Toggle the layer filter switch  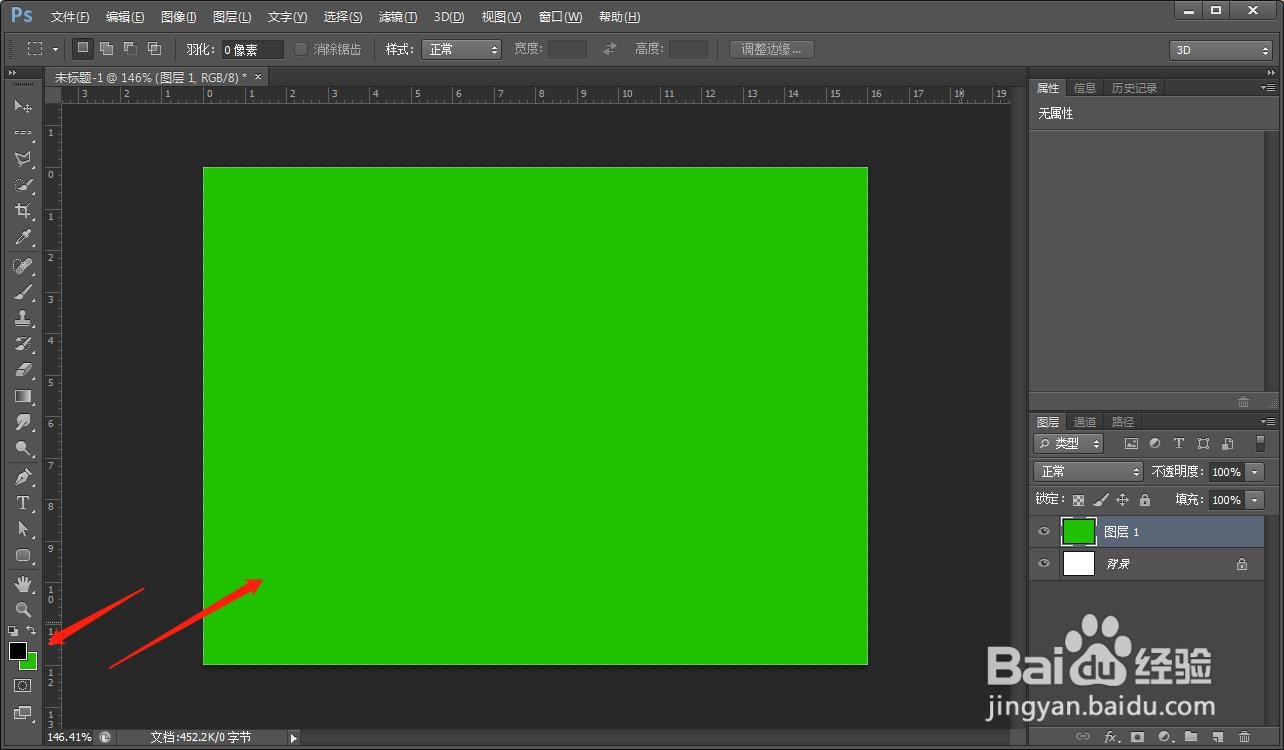click(x=1260, y=443)
